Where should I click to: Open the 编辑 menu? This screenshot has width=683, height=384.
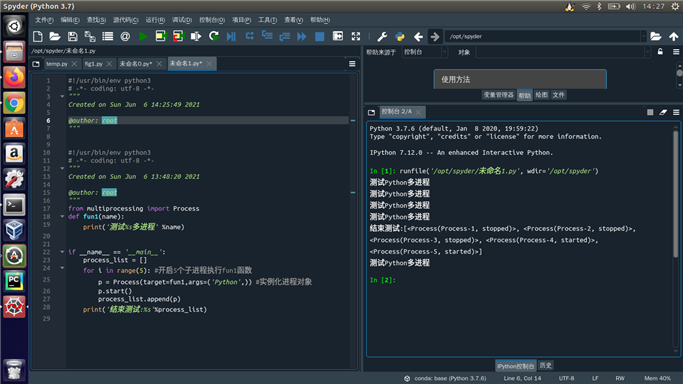pos(70,20)
